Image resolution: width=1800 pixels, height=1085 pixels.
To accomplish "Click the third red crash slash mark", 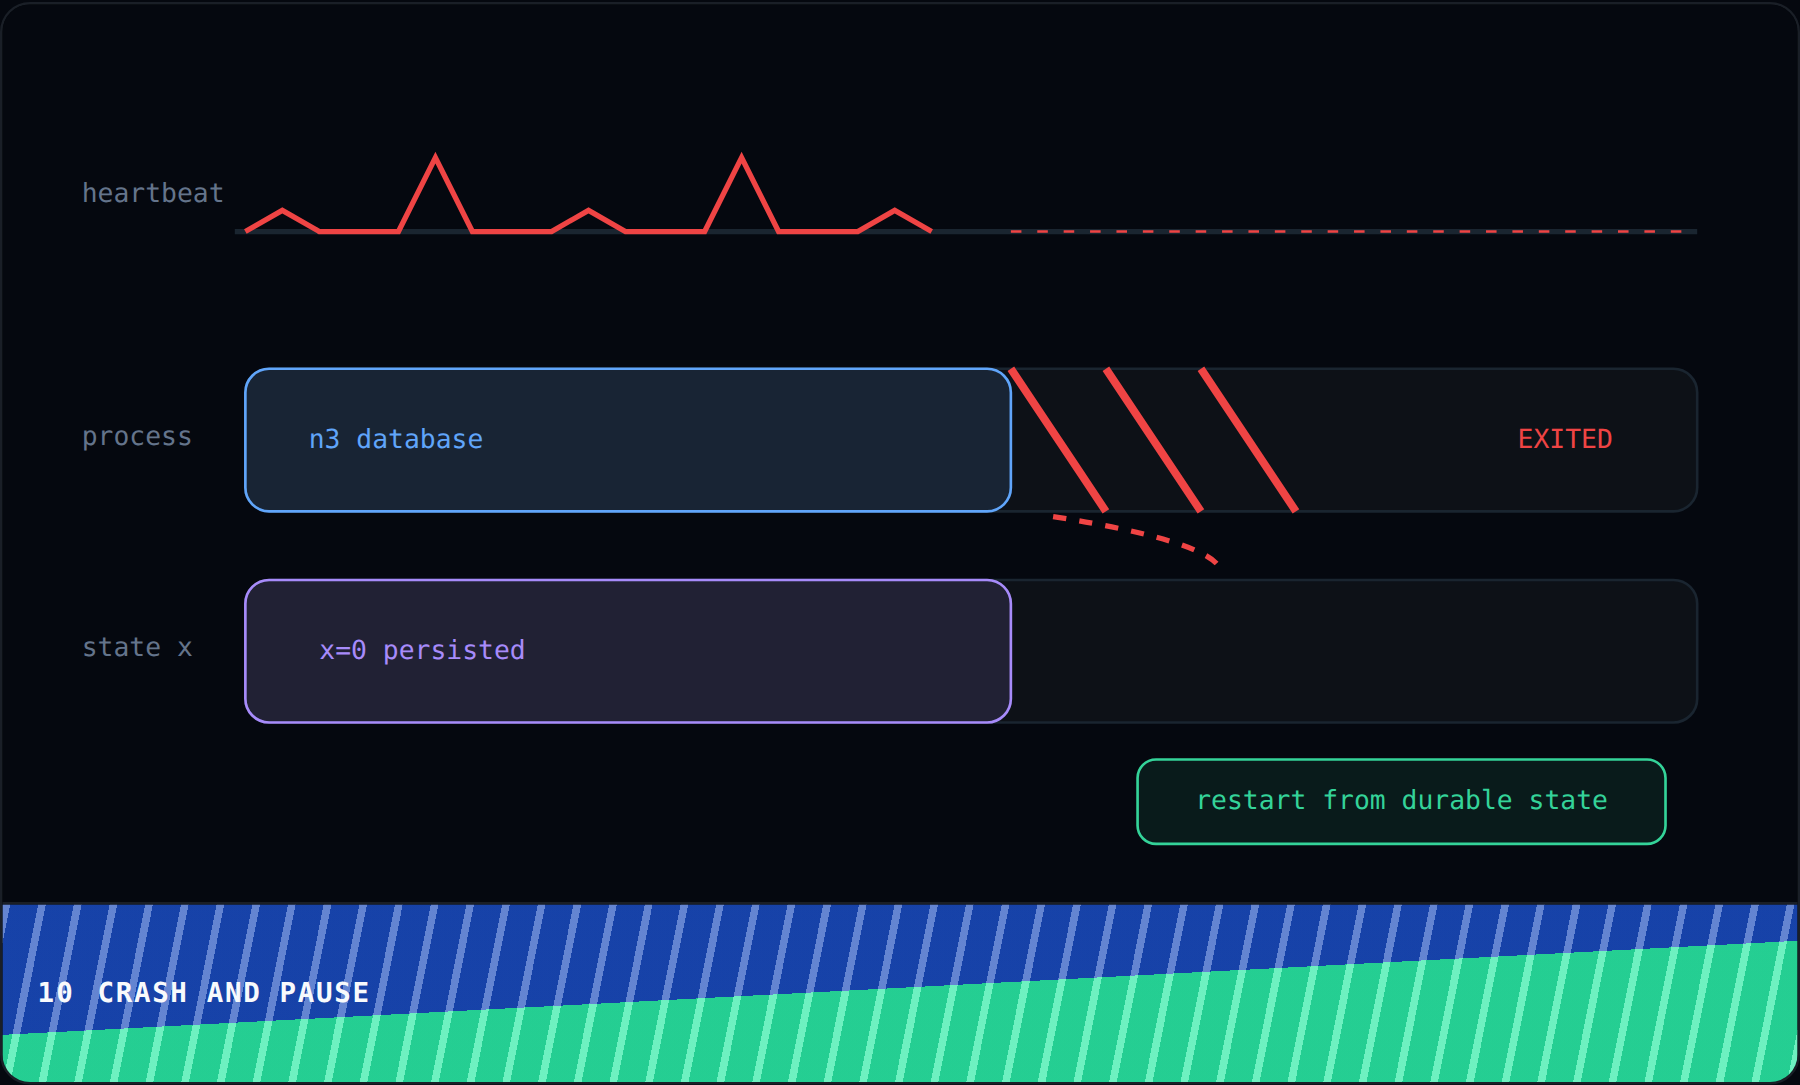I will coord(1248,440).
